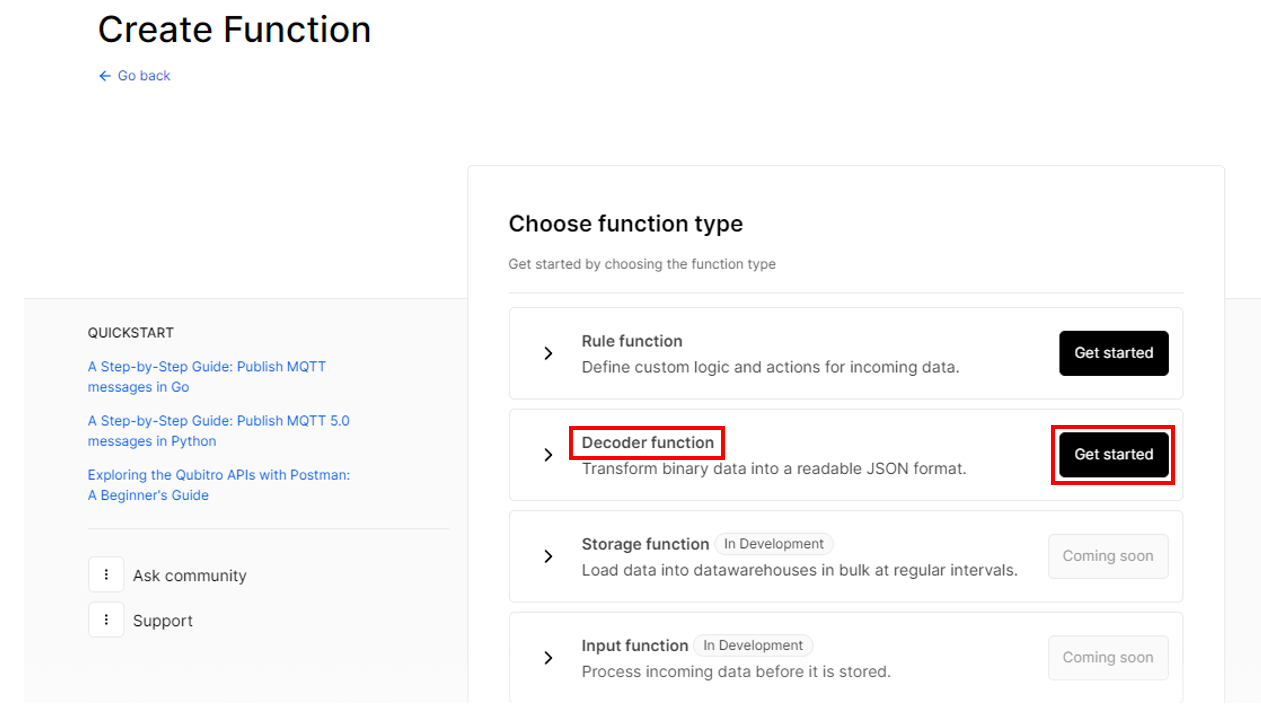Click the Support label
1261x715 pixels.
click(x=163, y=621)
